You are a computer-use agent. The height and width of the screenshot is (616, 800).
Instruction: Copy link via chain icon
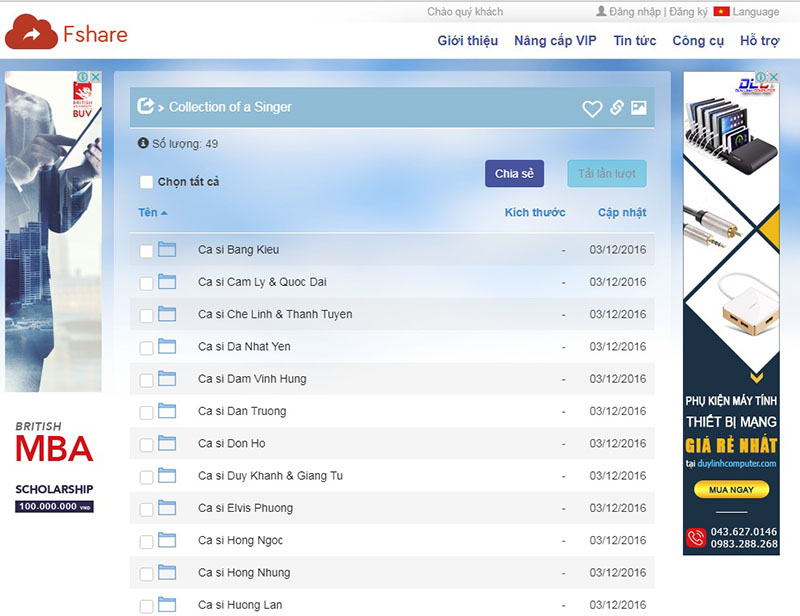(x=617, y=109)
